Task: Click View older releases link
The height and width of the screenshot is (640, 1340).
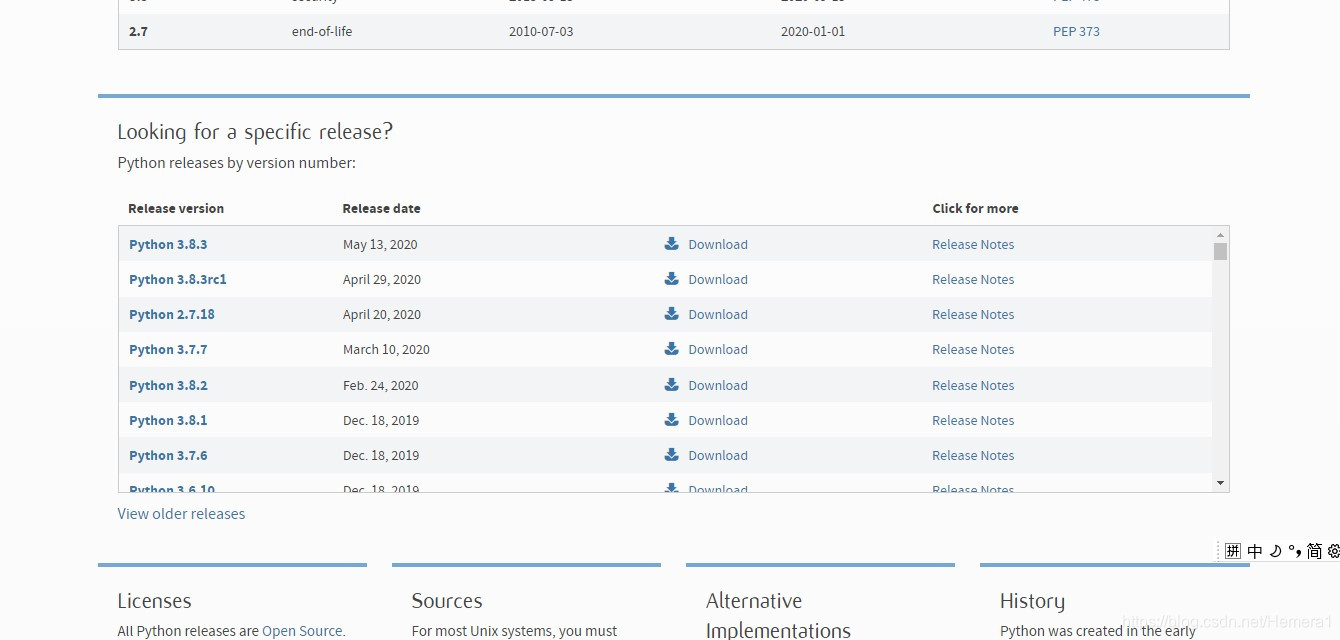Action: coord(181,513)
